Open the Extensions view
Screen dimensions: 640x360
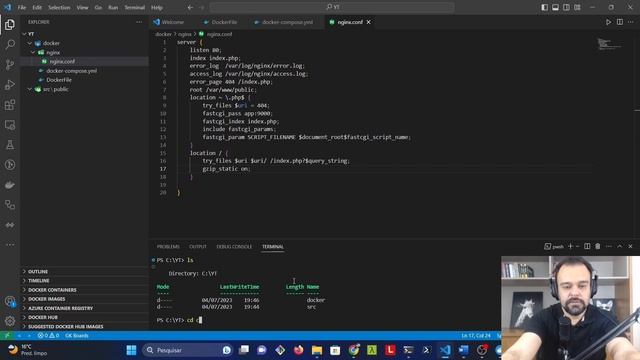(10, 105)
